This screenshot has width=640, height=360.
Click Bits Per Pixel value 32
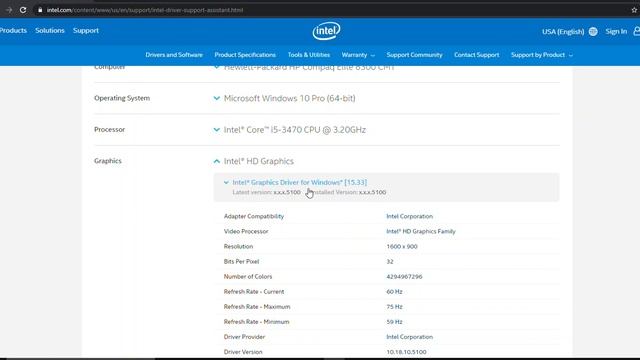point(390,262)
